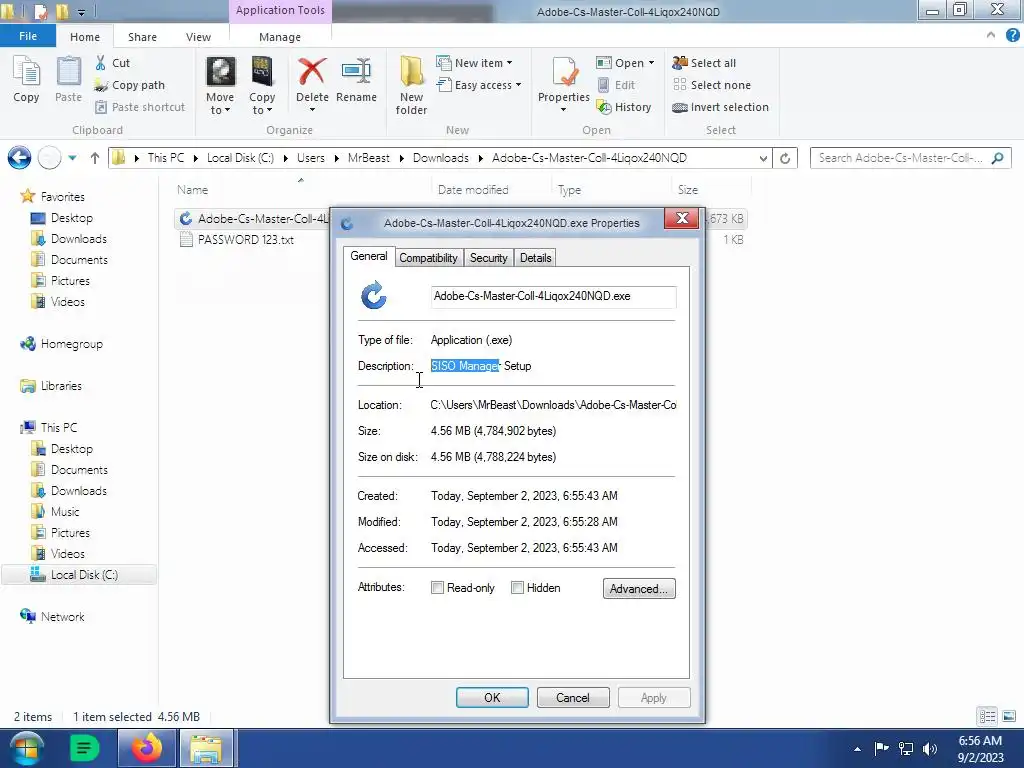The height and width of the screenshot is (768, 1024).
Task: Select Cut in Clipboard group
Action: (112, 63)
